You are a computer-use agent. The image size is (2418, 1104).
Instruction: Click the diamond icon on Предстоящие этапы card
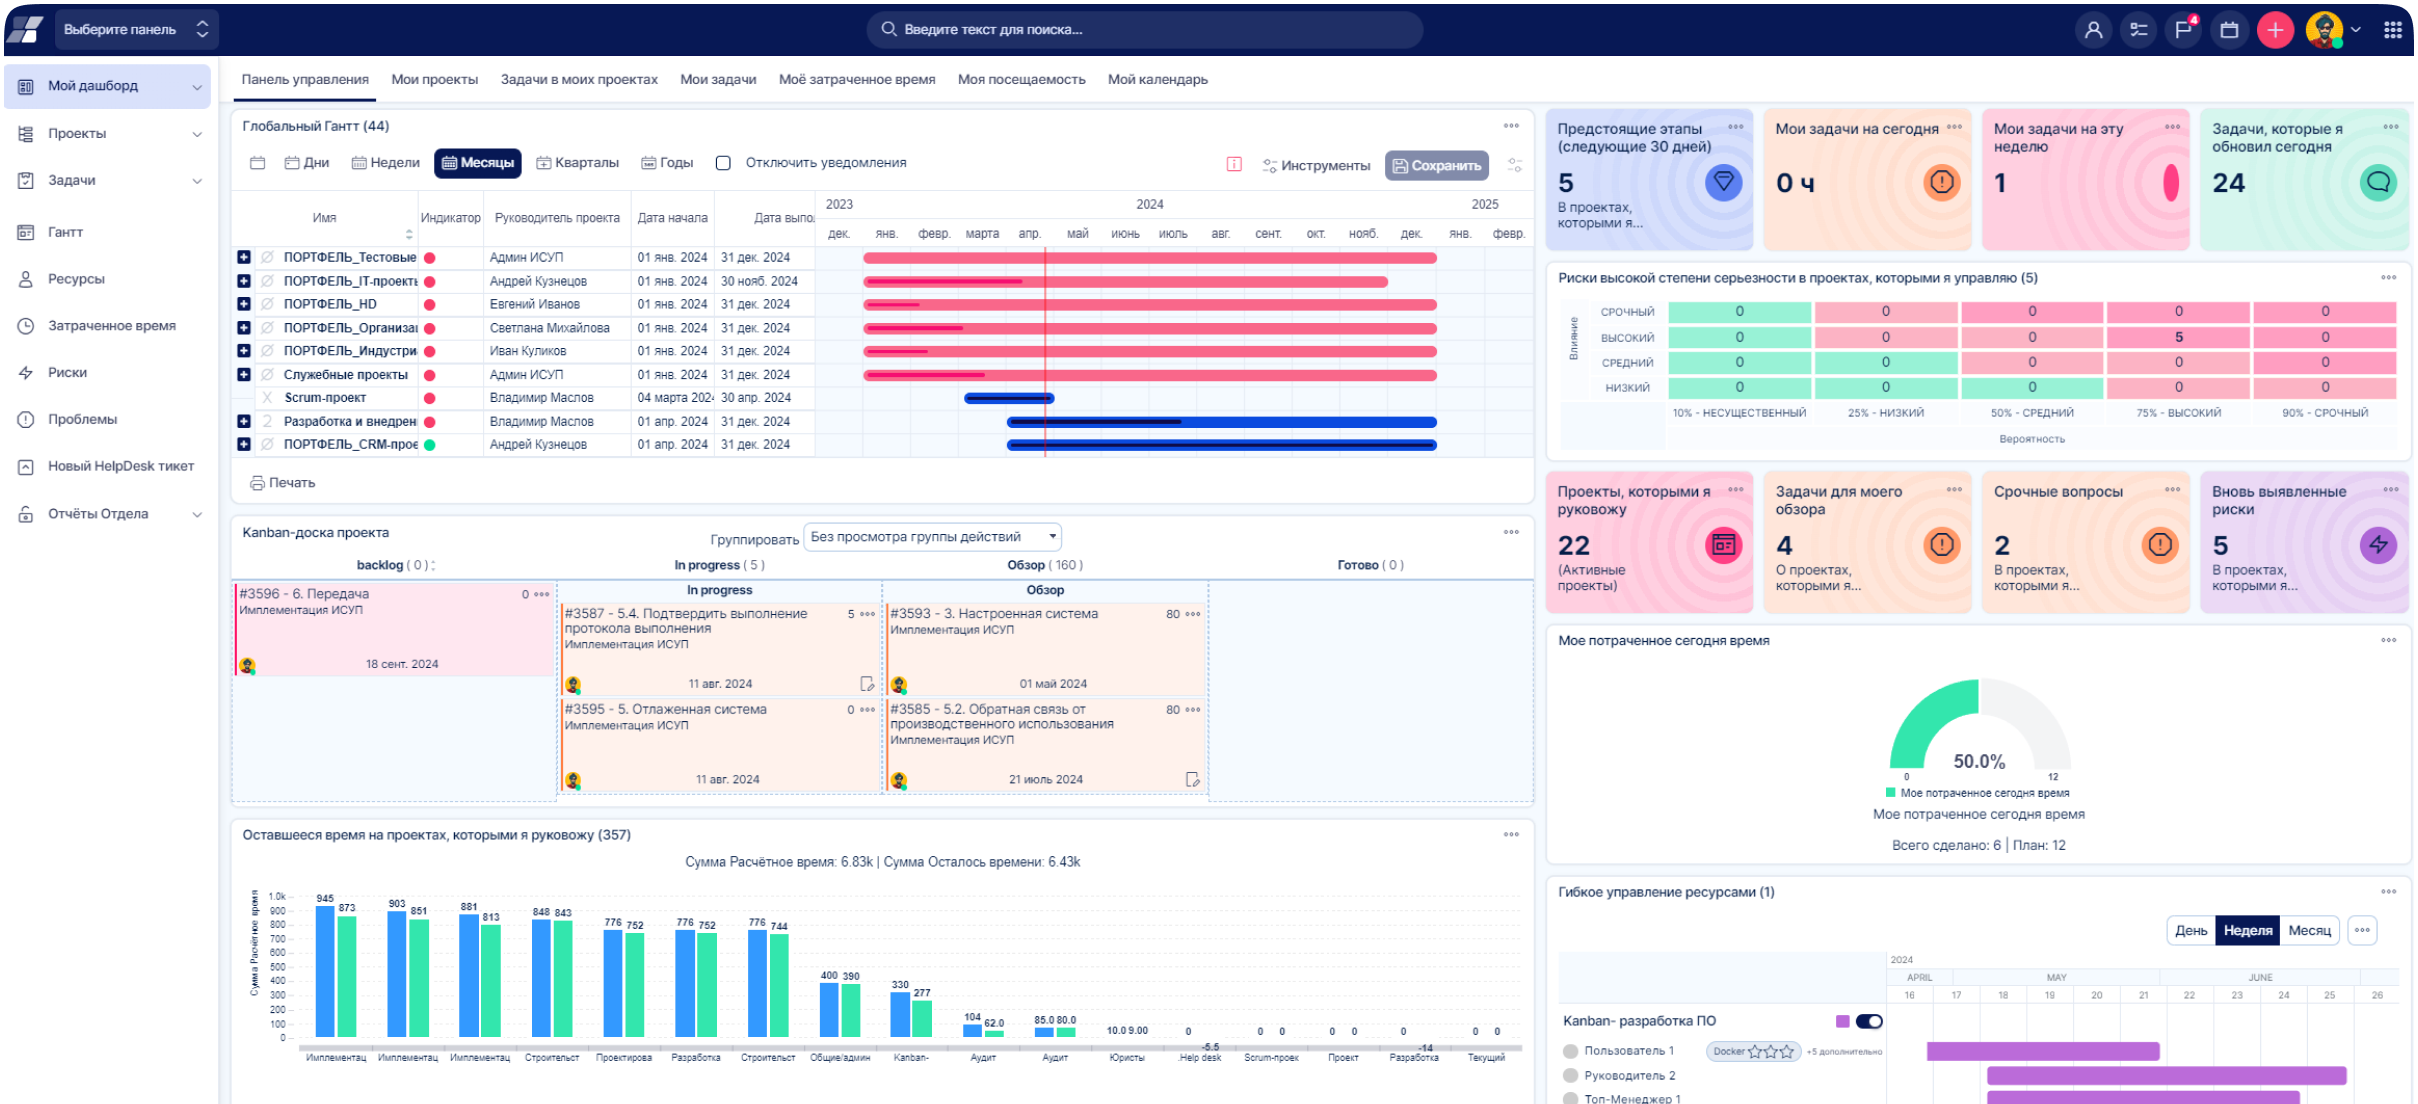(1723, 182)
